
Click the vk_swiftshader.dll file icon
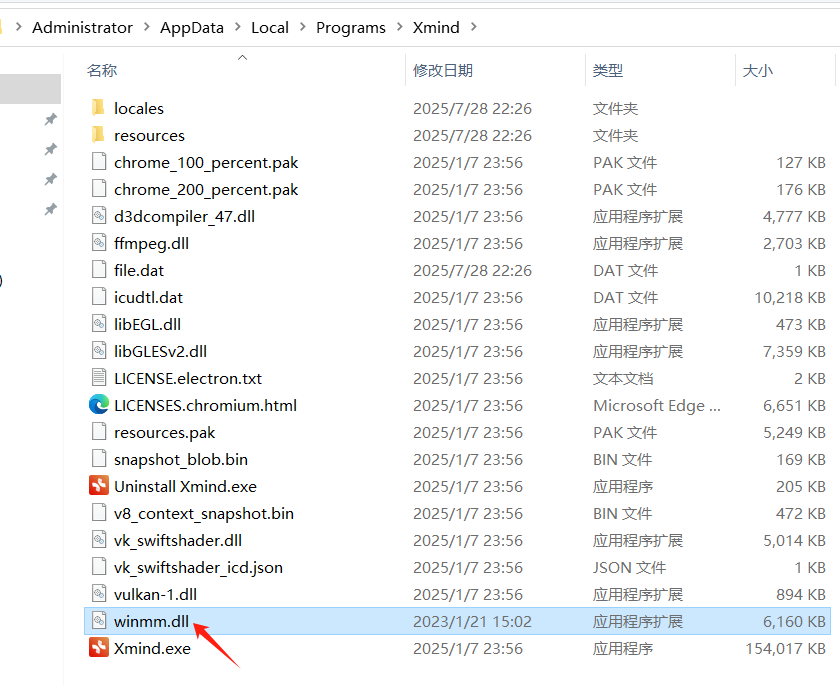pyautogui.click(x=99, y=540)
